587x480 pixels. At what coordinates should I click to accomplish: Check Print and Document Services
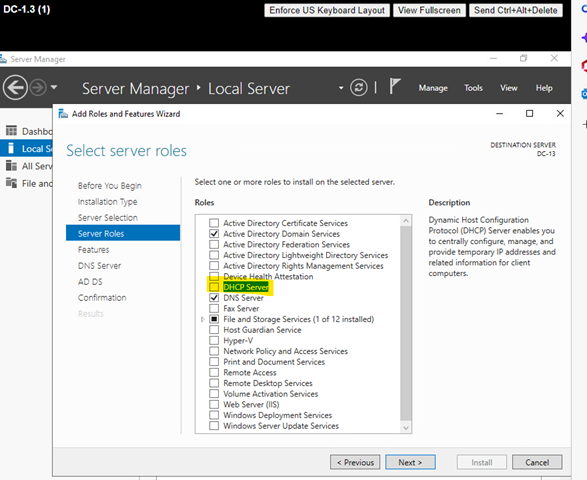(x=214, y=362)
